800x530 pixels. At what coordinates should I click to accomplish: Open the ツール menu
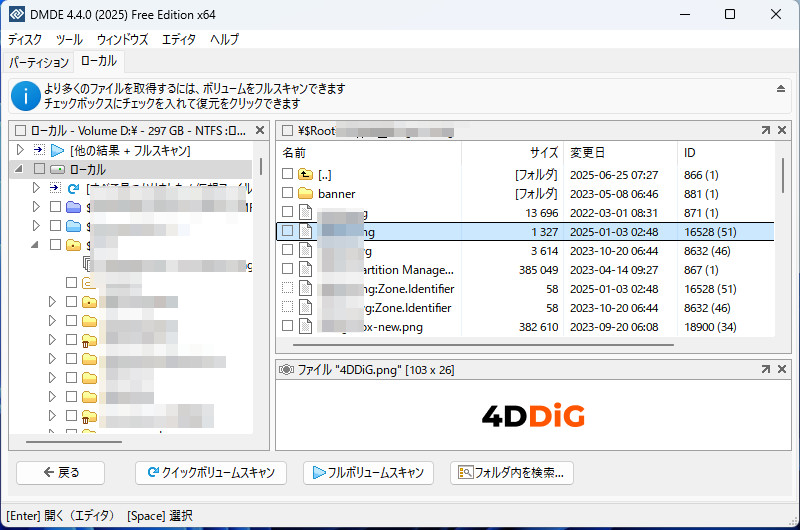[69, 39]
